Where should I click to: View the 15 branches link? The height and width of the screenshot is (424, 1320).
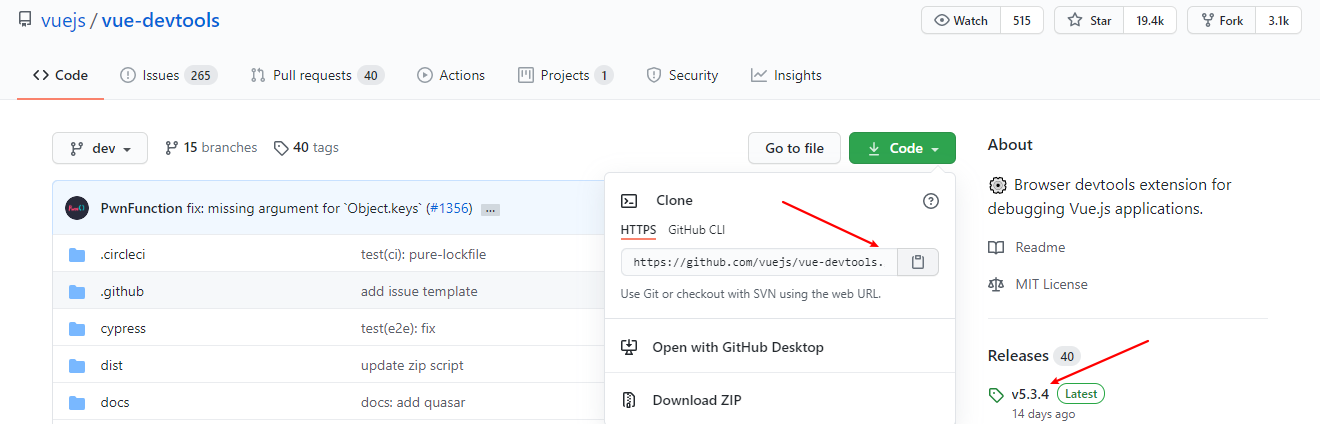pos(211,147)
